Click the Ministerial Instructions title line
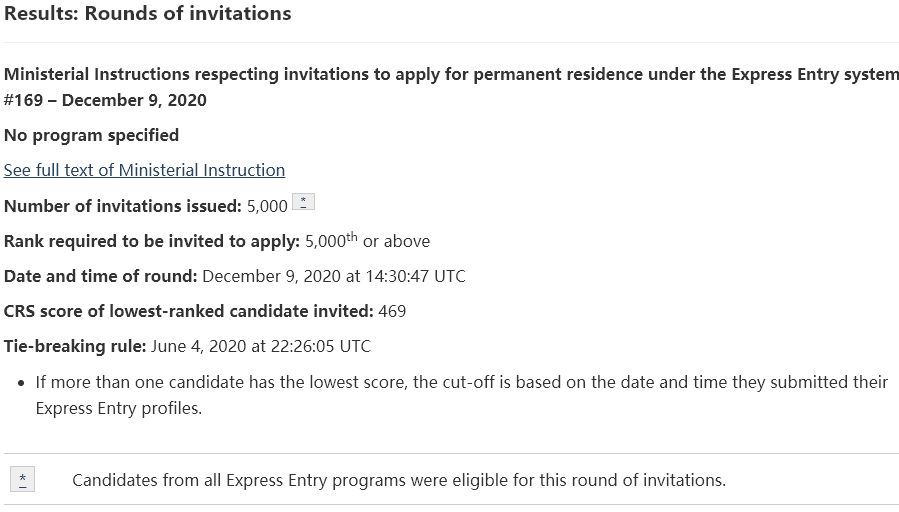This screenshot has height=512, width=899. tap(451, 75)
